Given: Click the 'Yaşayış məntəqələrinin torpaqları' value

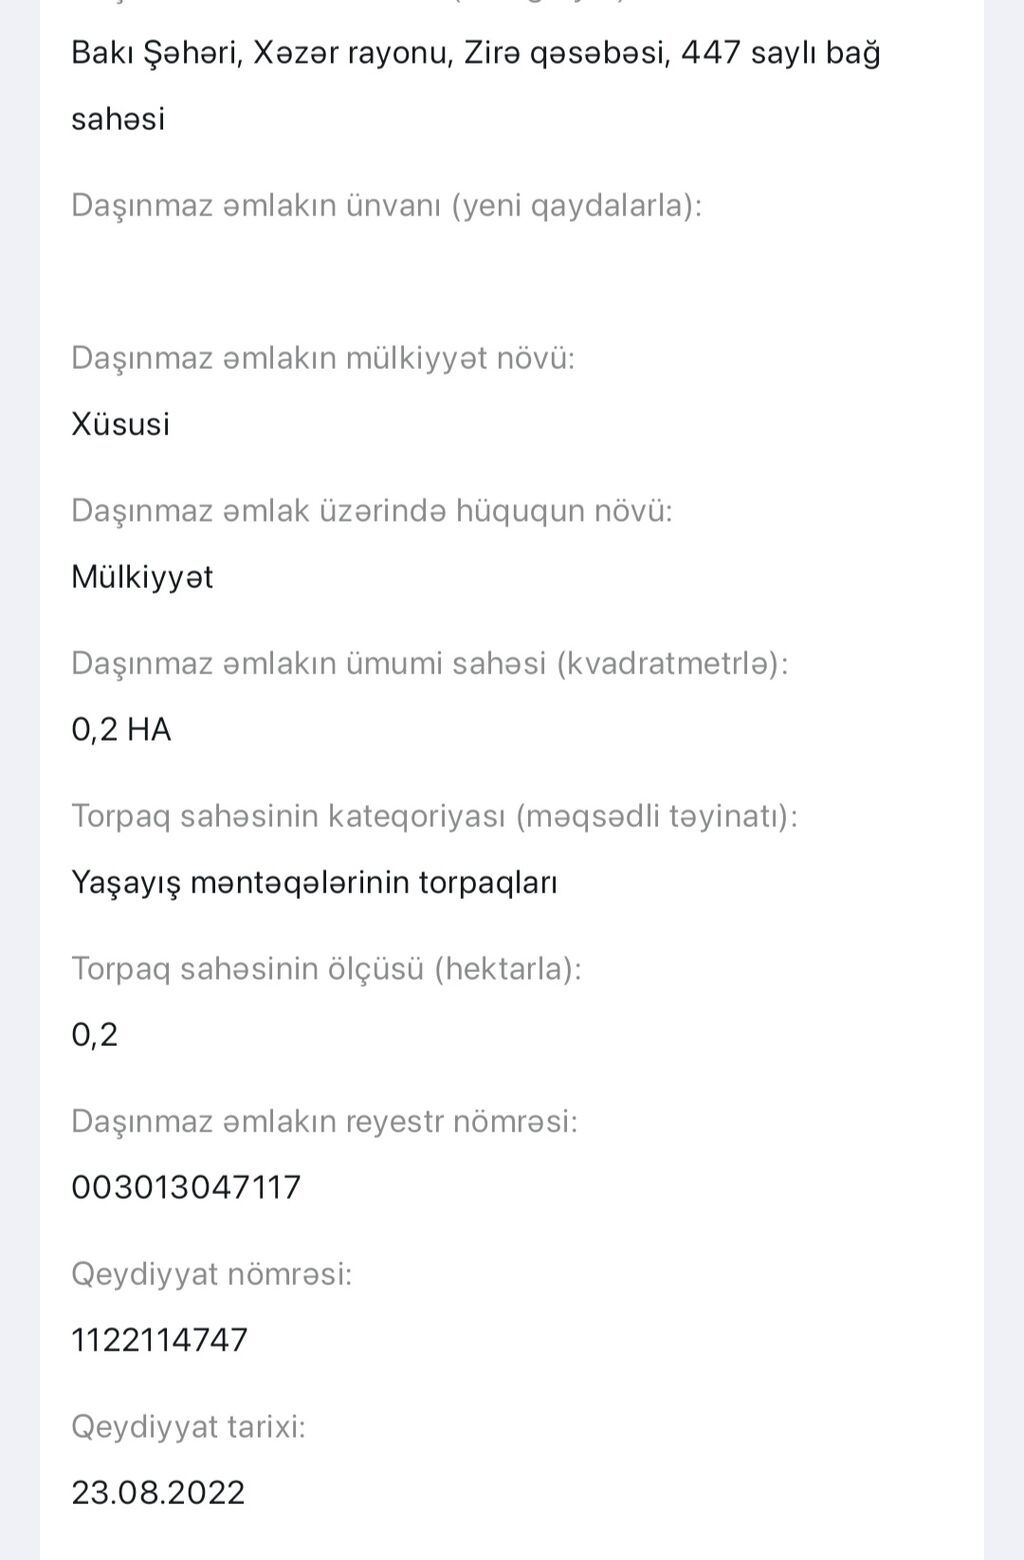Looking at the screenshot, I should point(314,883).
